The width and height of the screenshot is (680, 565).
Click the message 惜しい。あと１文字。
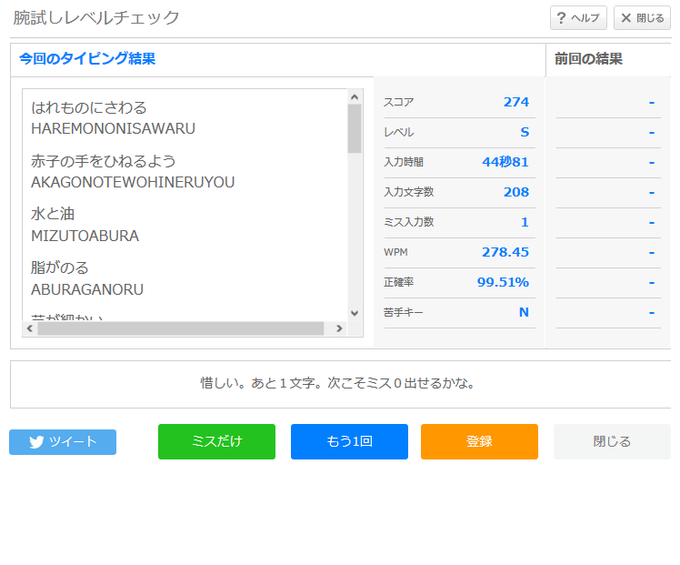coord(261,383)
